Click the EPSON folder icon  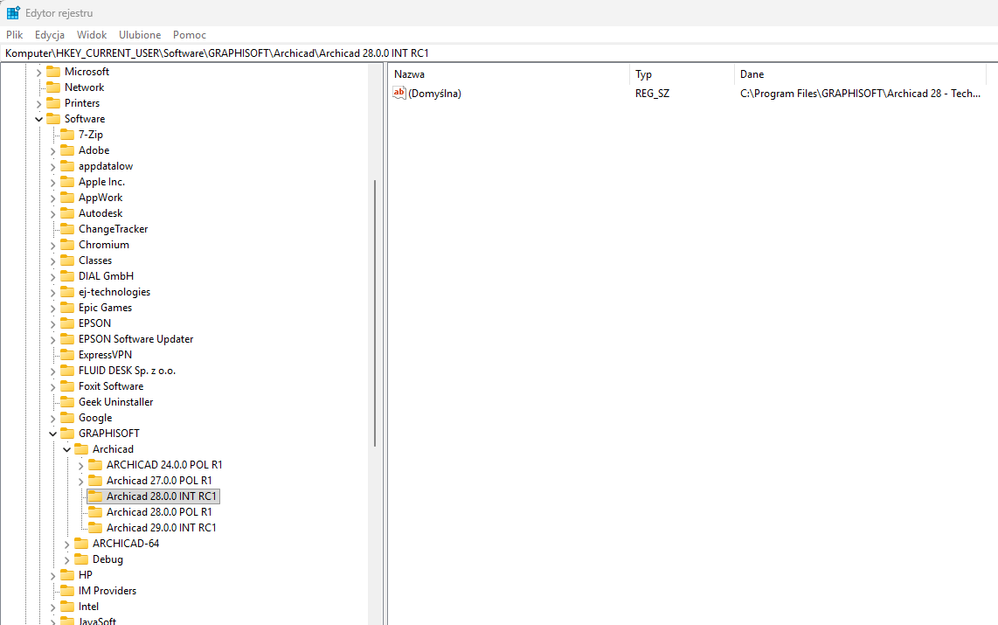click(67, 323)
